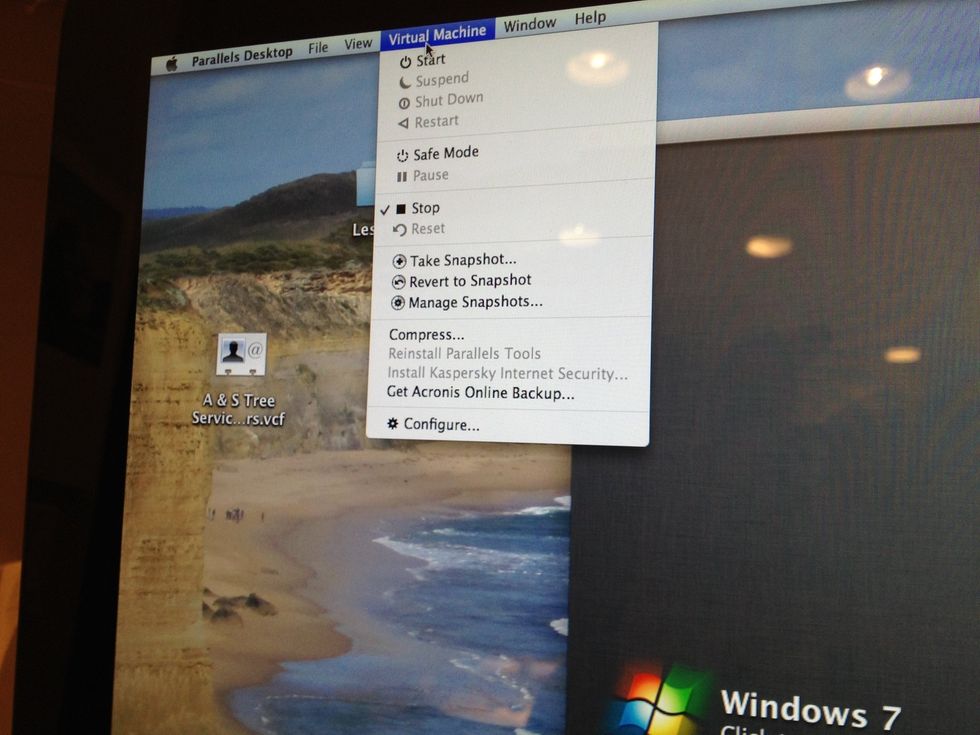Select Install Kaspersky Internet Security...
The image size is (980, 735).
click(509, 373)
